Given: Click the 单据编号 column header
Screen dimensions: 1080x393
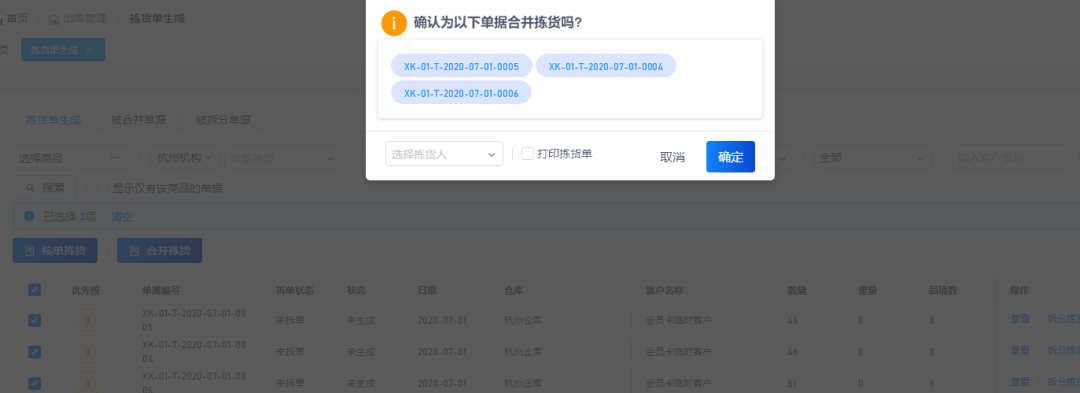Looking at the screenshot, I should tap(161, 290).
